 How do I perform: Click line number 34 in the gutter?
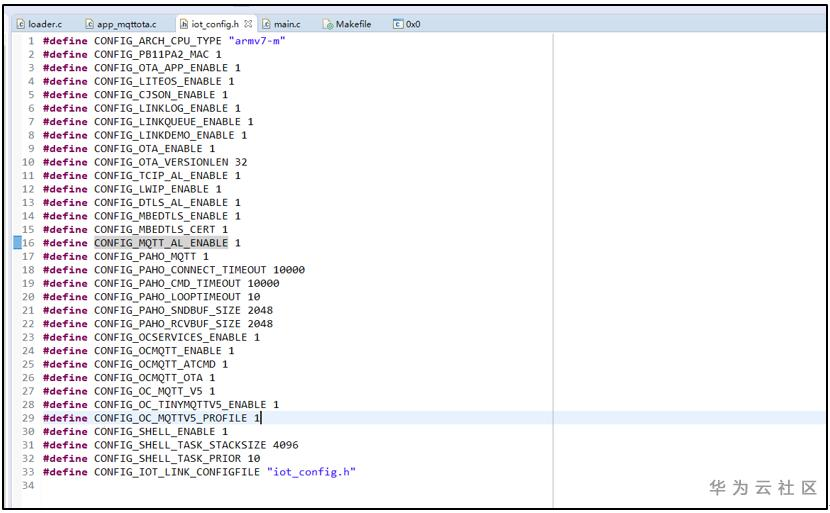click(28, 485)
